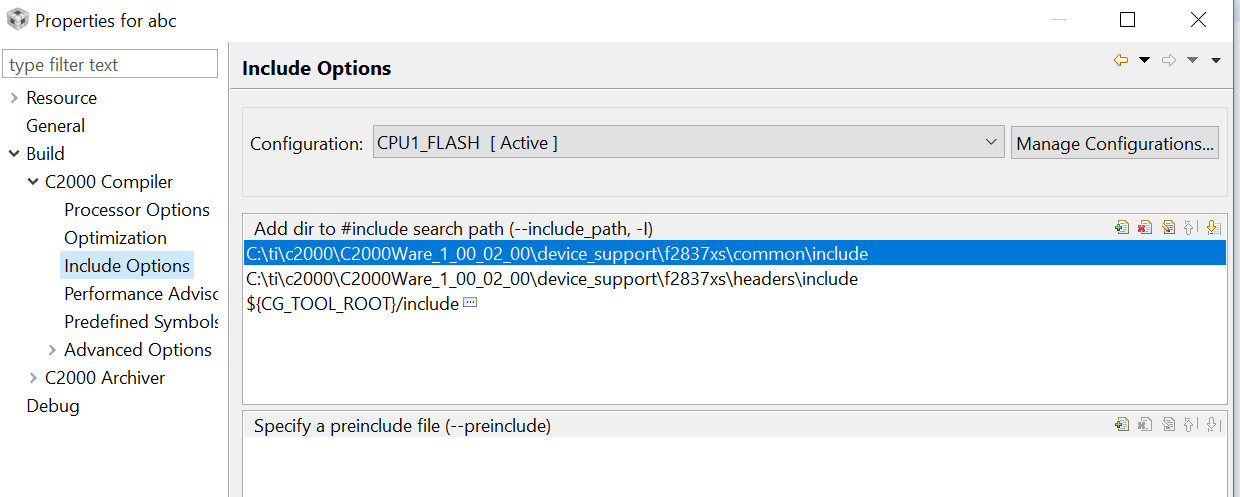Go back to previous properties page
The height and width of the screenshot is (497, 1240).
tap(1121, 61)
